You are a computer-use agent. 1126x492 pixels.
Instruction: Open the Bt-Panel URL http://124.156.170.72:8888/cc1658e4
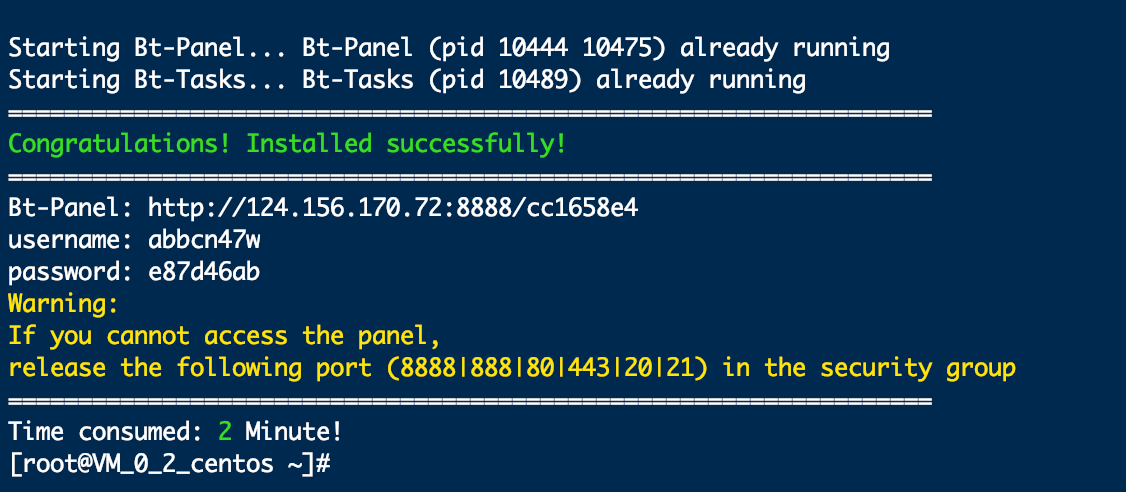392,208
